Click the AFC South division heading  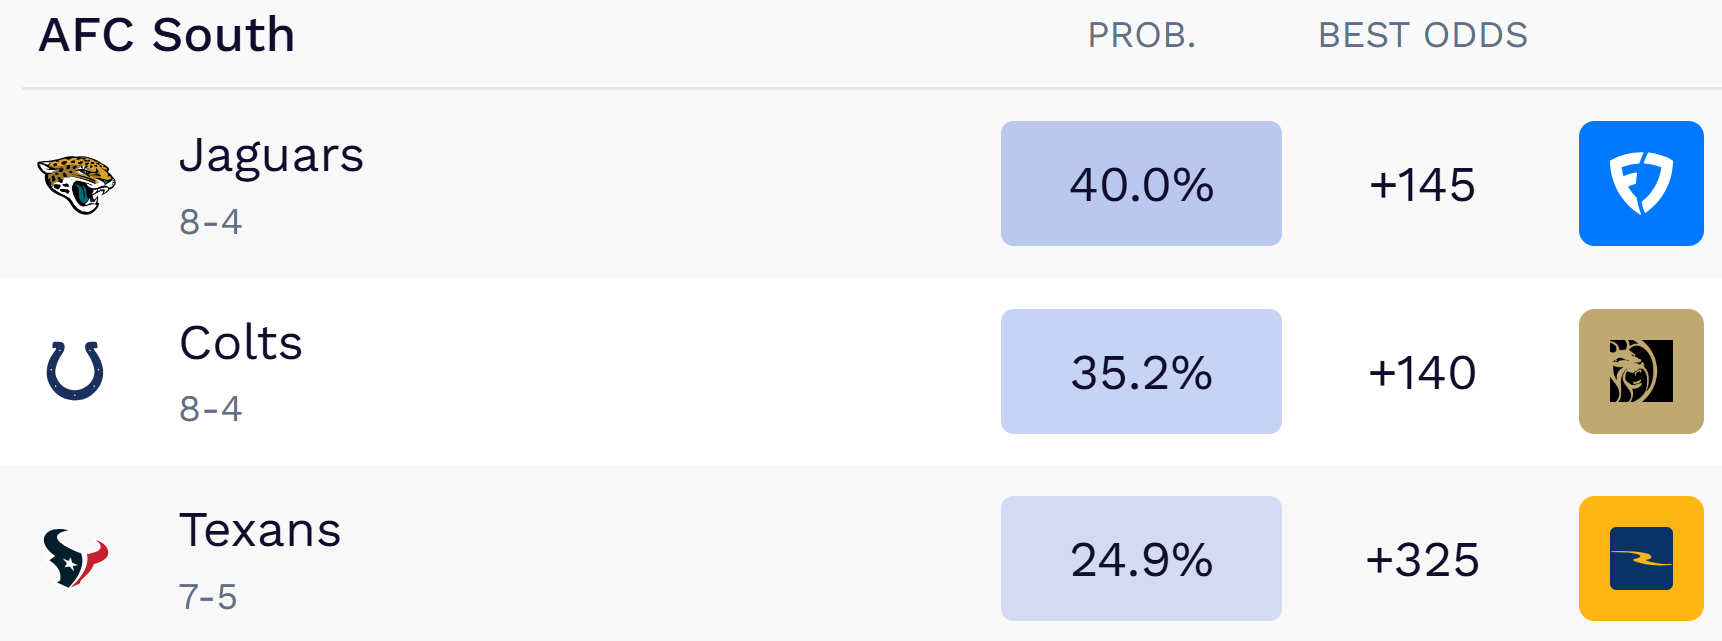tap(167, 35)
